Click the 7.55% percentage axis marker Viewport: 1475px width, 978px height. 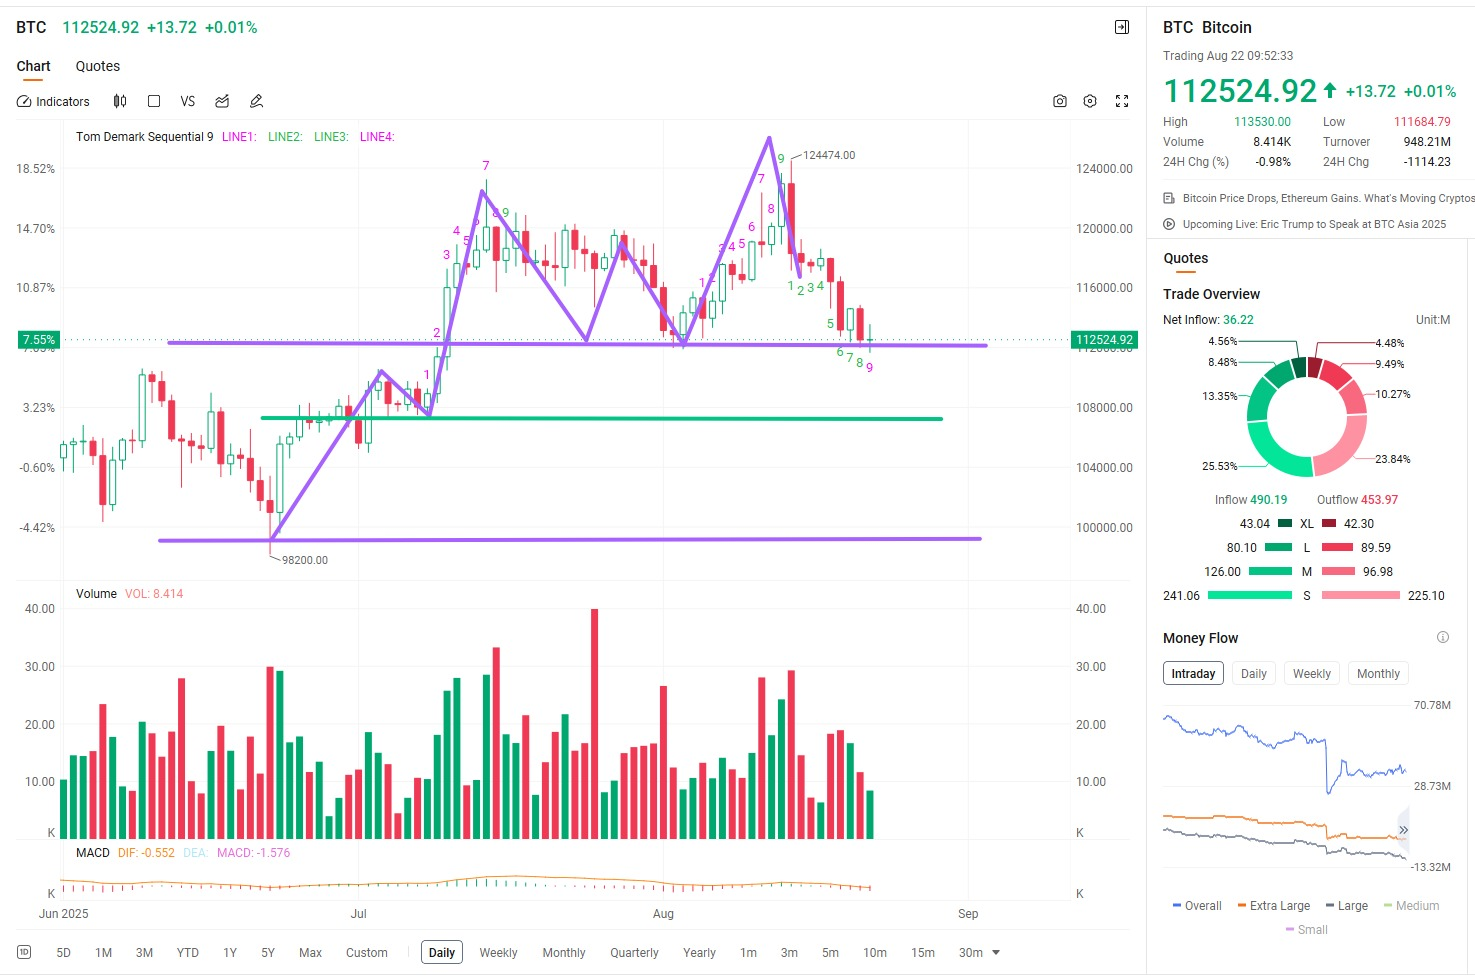point(39,340)
